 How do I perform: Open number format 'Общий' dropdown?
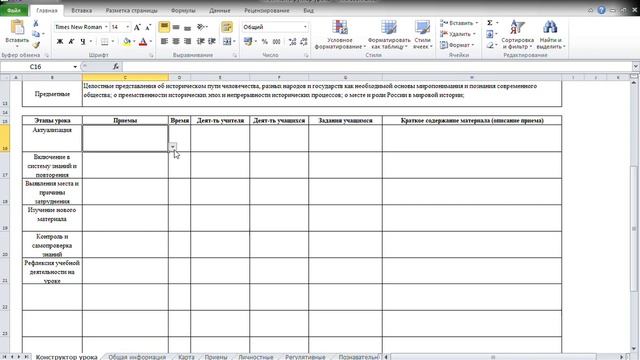pos(305,27)
